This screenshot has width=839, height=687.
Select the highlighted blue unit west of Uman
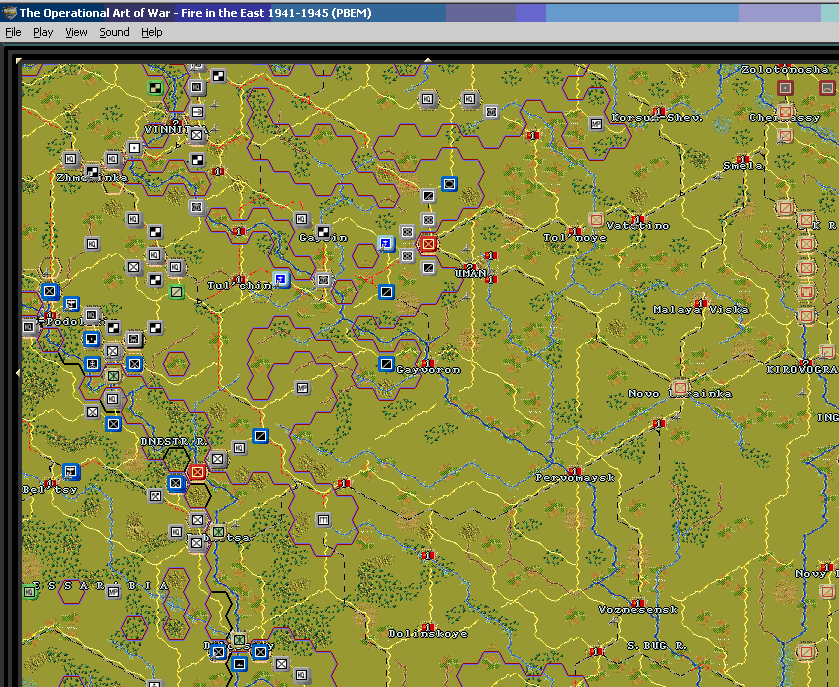click(386, 243)
